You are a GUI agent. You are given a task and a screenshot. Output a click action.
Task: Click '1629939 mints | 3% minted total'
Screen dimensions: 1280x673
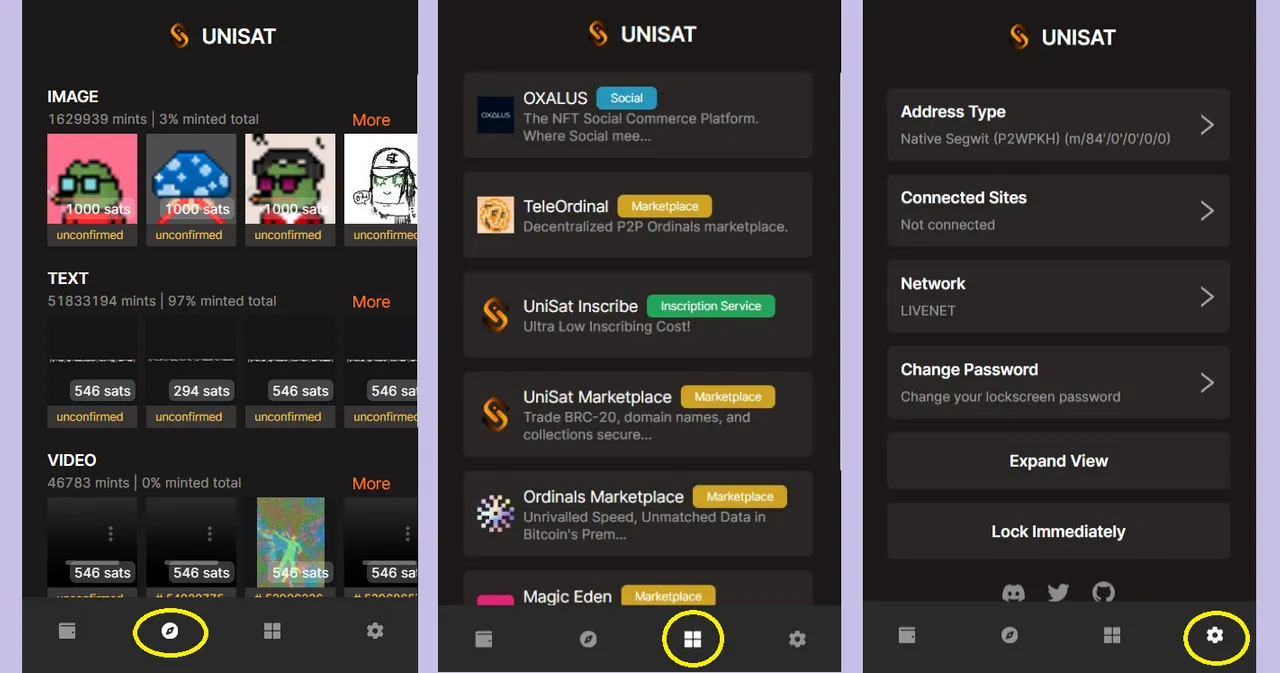coord(153,119)
